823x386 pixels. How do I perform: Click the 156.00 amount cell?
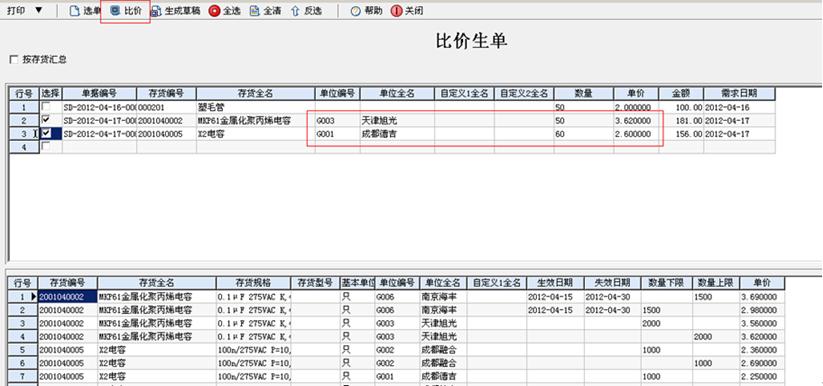tap(681, 134)
